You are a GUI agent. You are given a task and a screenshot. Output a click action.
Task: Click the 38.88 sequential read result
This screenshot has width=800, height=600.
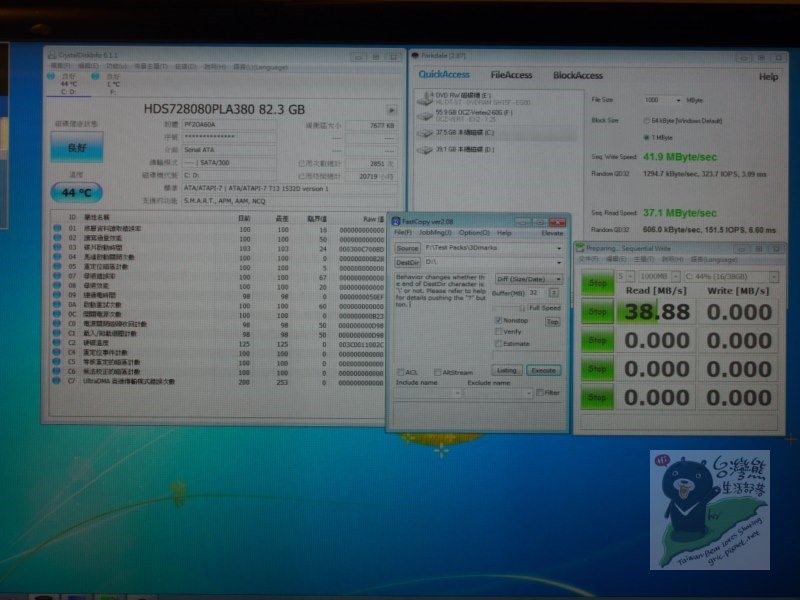pyautogui.click(x=656, y=311)
